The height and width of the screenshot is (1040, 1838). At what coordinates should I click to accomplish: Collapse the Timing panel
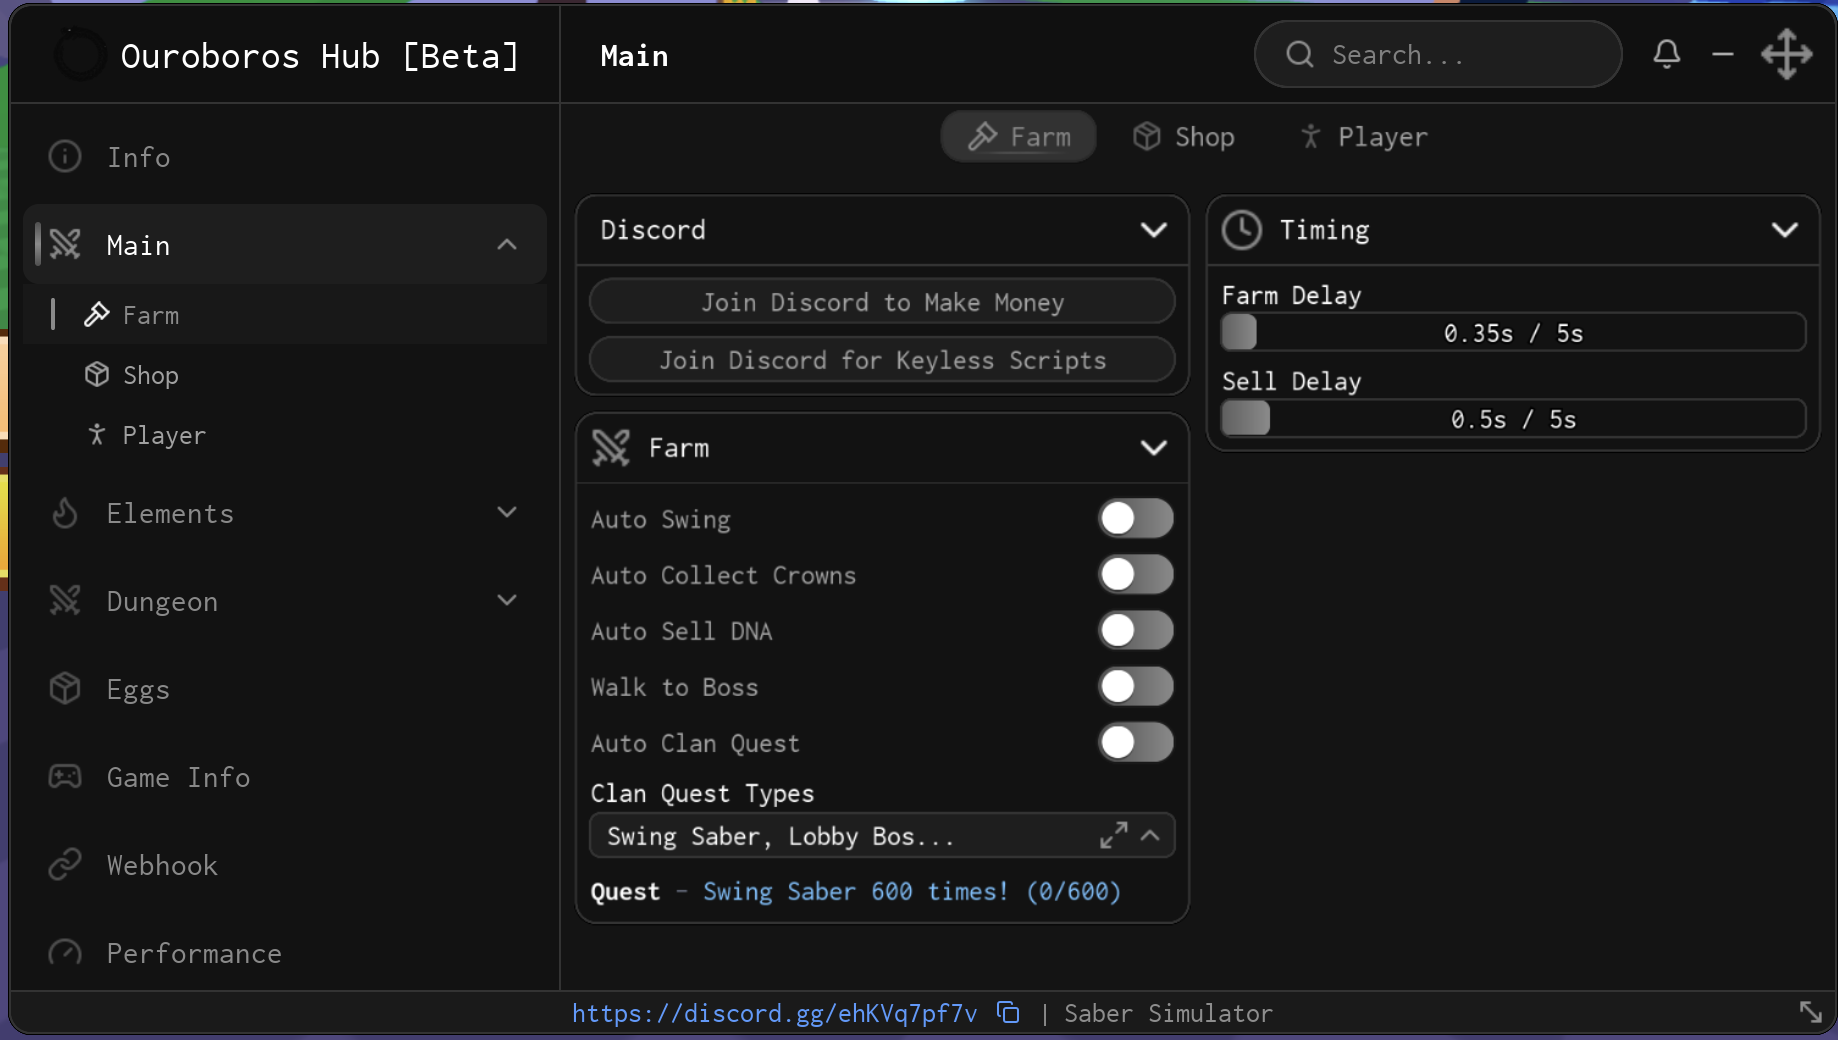(1784, 230)
